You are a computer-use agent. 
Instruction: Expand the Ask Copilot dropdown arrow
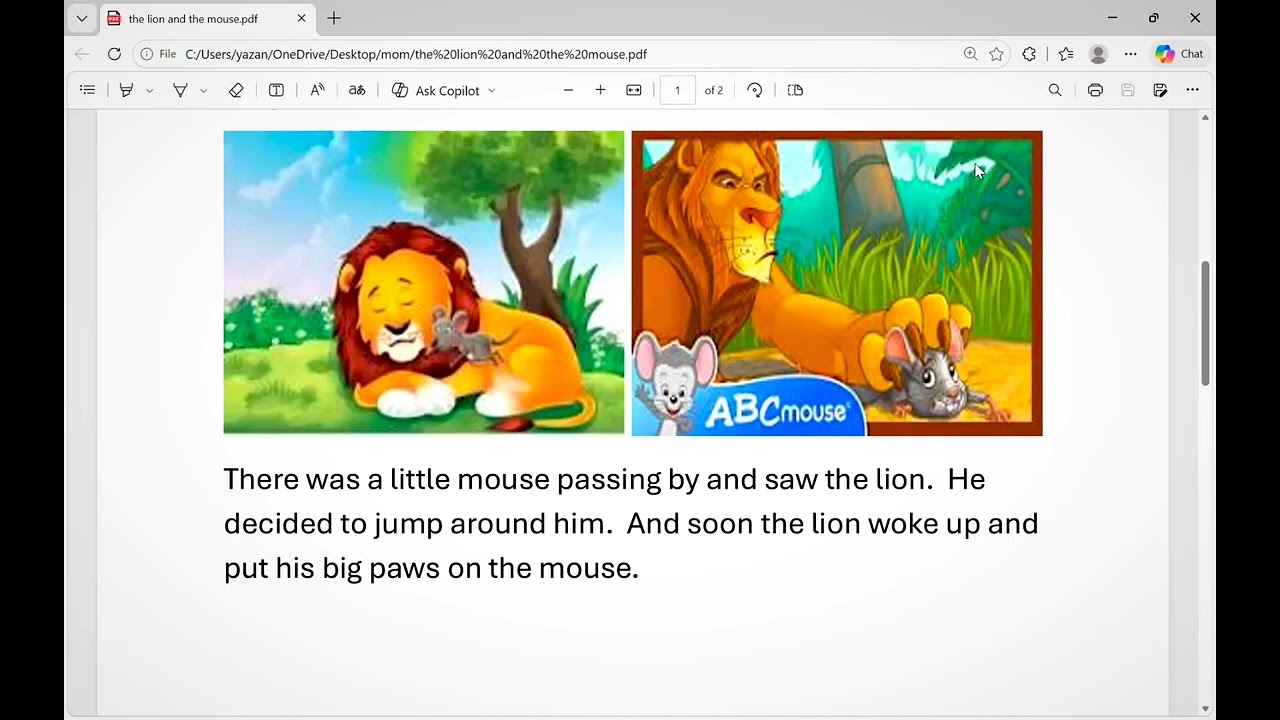pyautogui.click(x=491, y=91)
